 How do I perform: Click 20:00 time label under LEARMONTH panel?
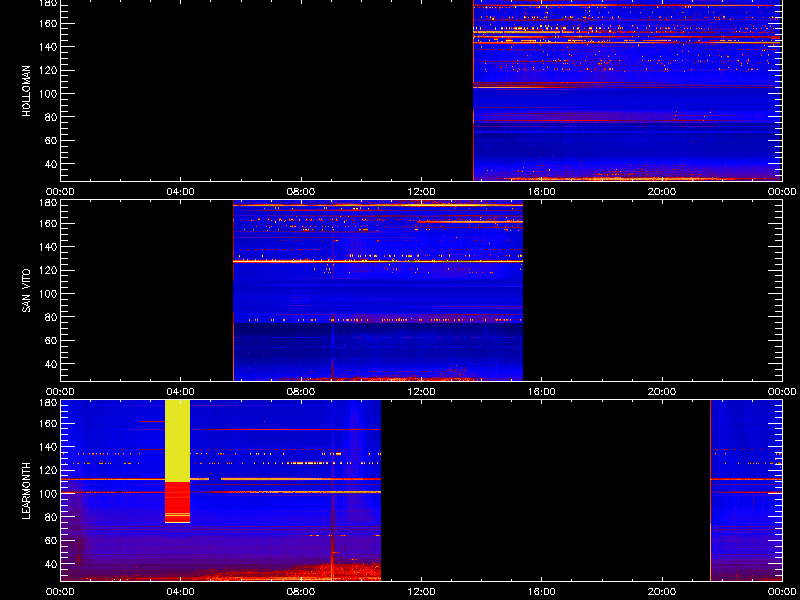pos(662,592)
